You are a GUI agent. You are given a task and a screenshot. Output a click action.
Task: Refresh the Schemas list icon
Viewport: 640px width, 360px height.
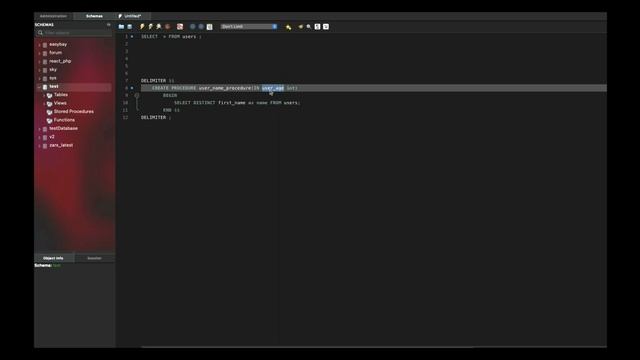[x=109, y=24]
